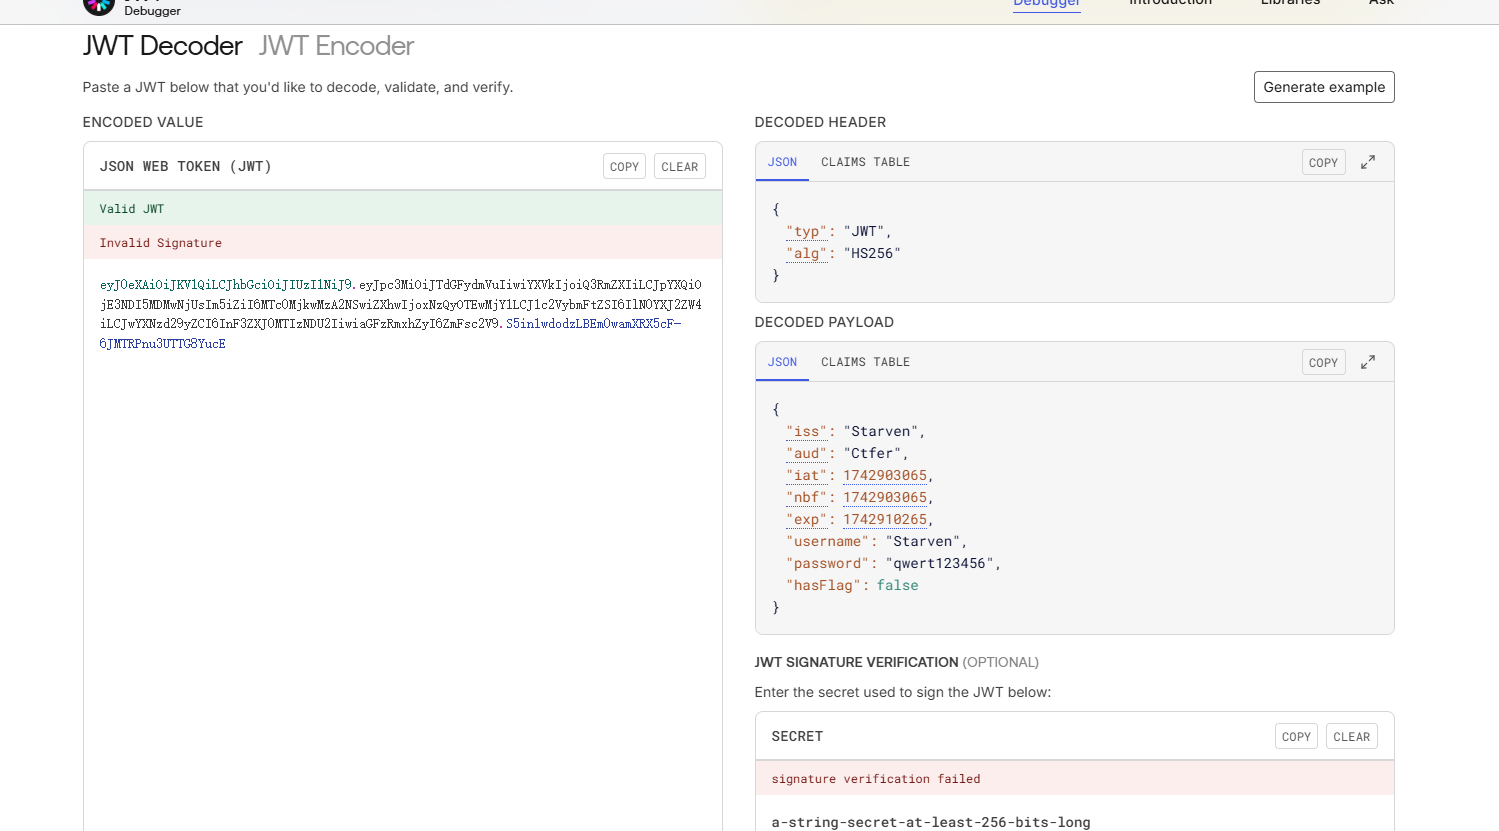Select the JWT Decoder heading tab
The height and width of the screenshot is (831, 1499).
pyautogui.click(x=162, y=46)
